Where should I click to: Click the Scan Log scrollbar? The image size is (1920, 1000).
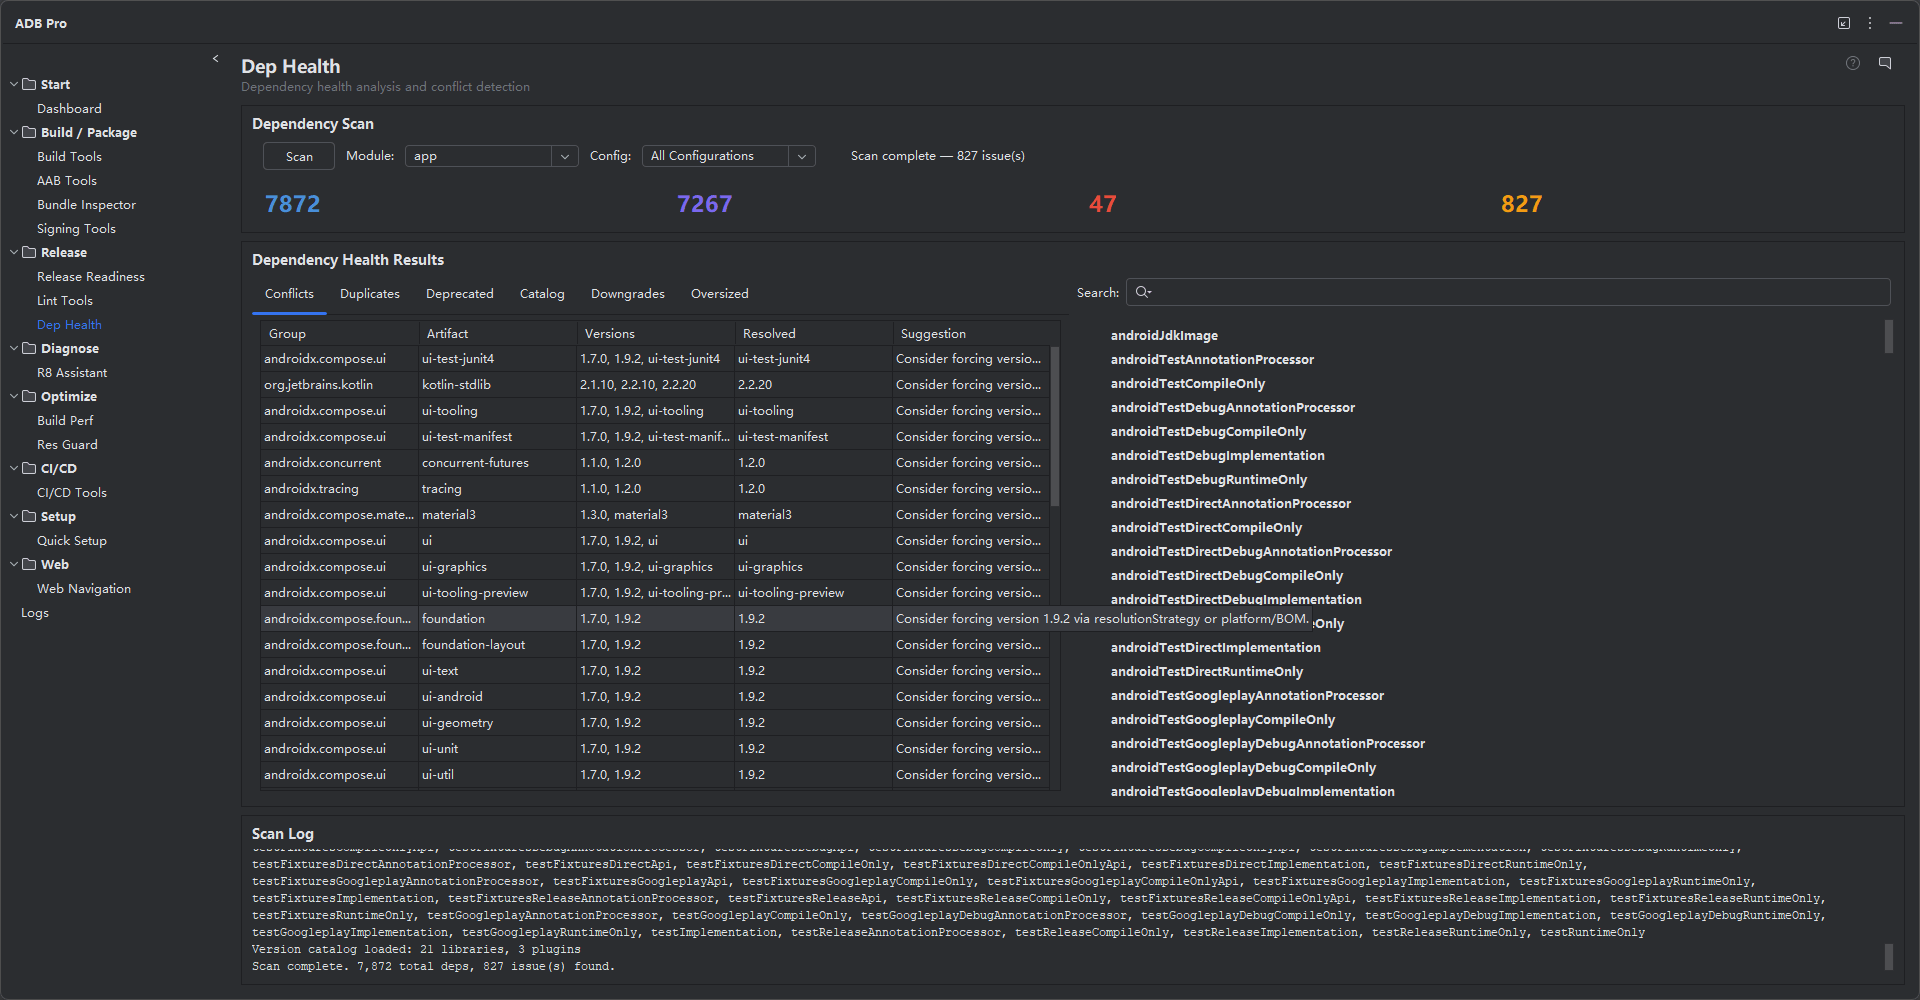tap(1888, 956)
